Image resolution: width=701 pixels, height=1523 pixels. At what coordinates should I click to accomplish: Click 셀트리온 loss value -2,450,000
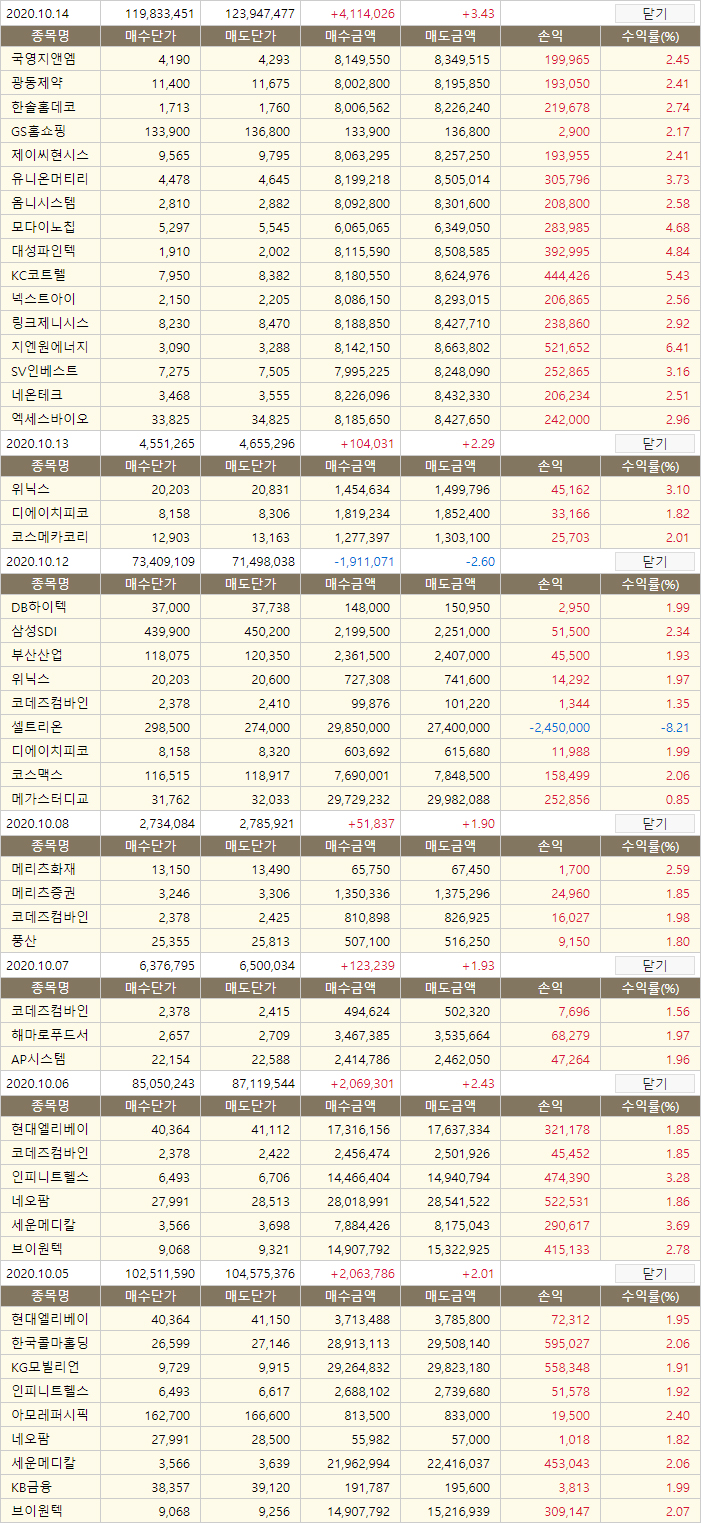point(559,728)
